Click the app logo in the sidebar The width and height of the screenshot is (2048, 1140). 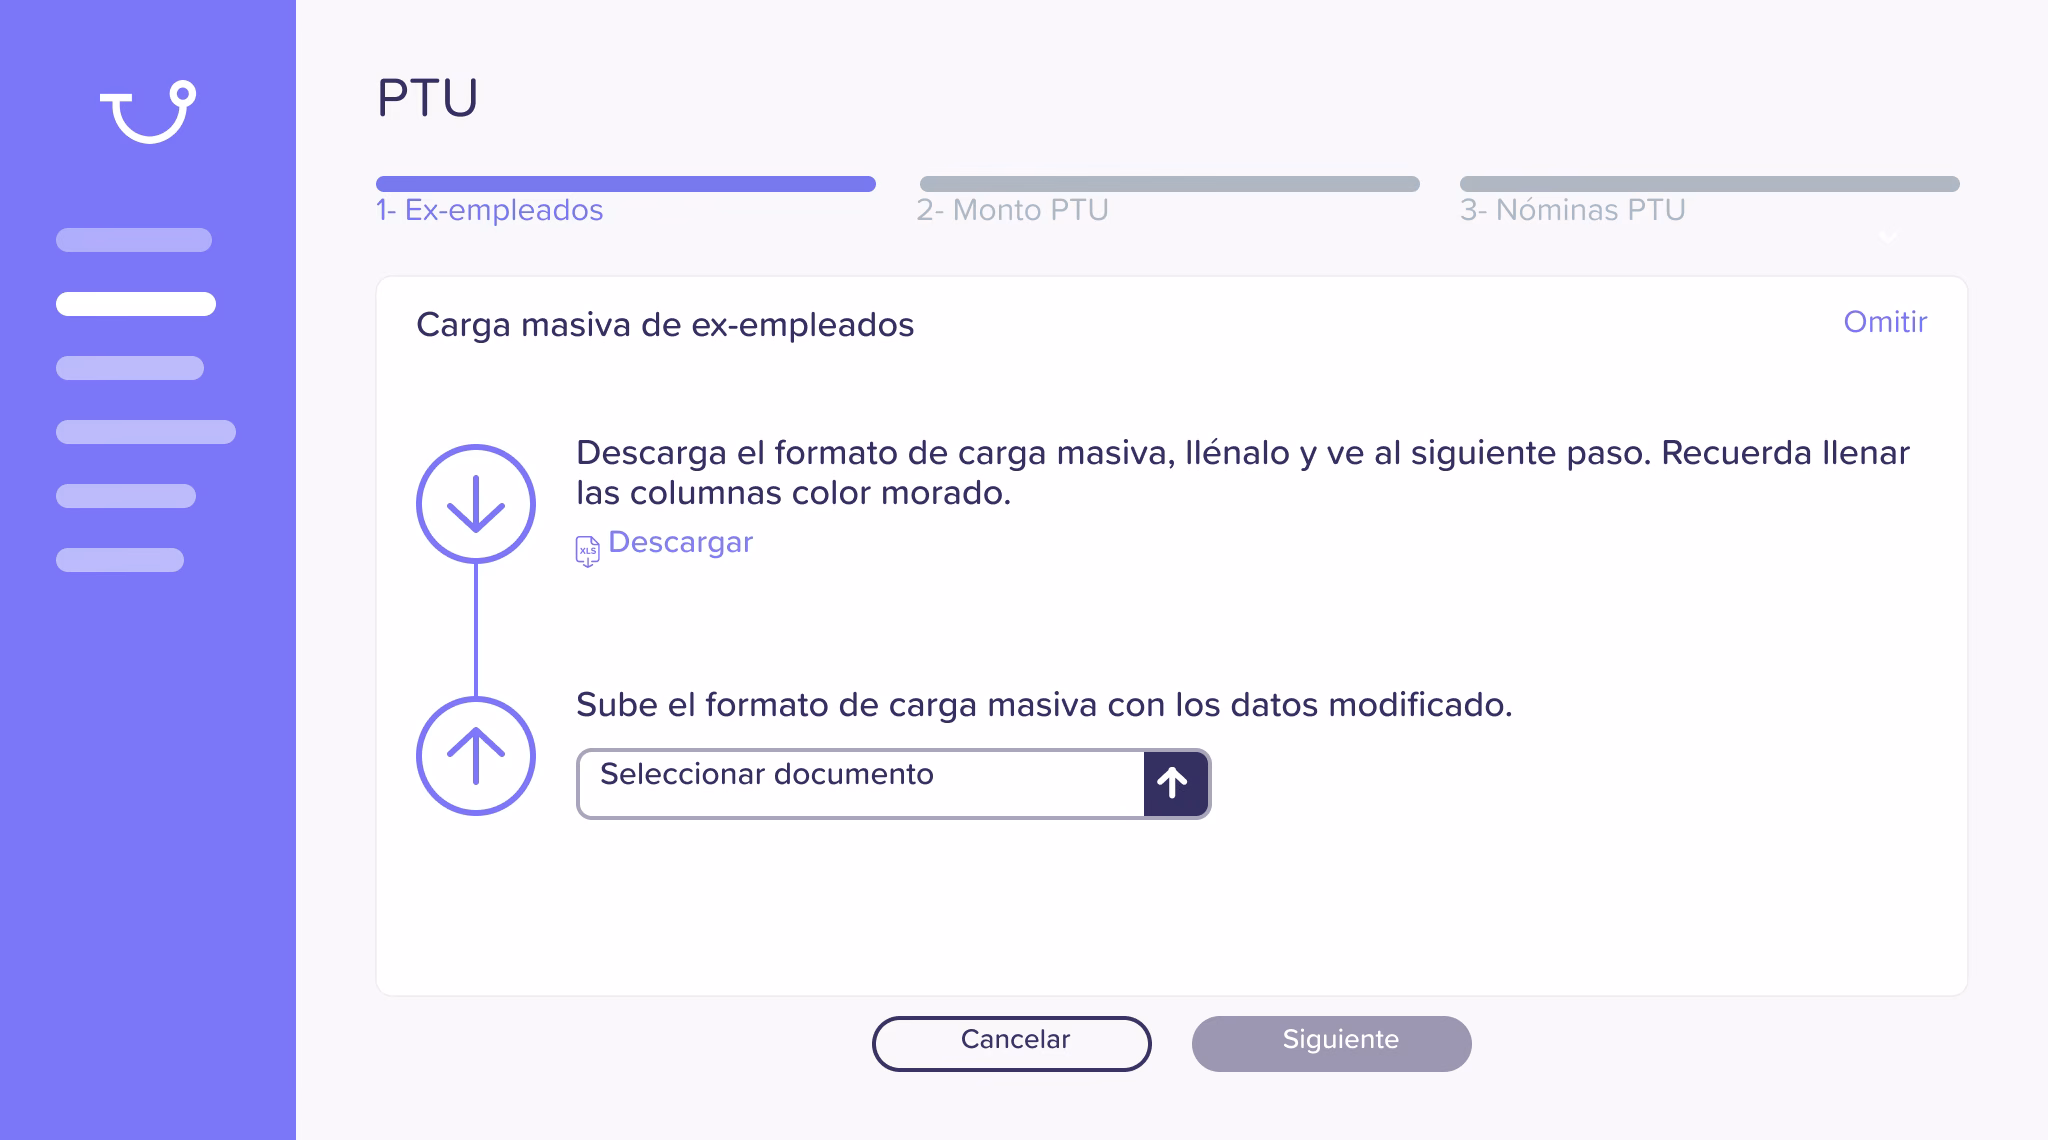pos(148,112)
